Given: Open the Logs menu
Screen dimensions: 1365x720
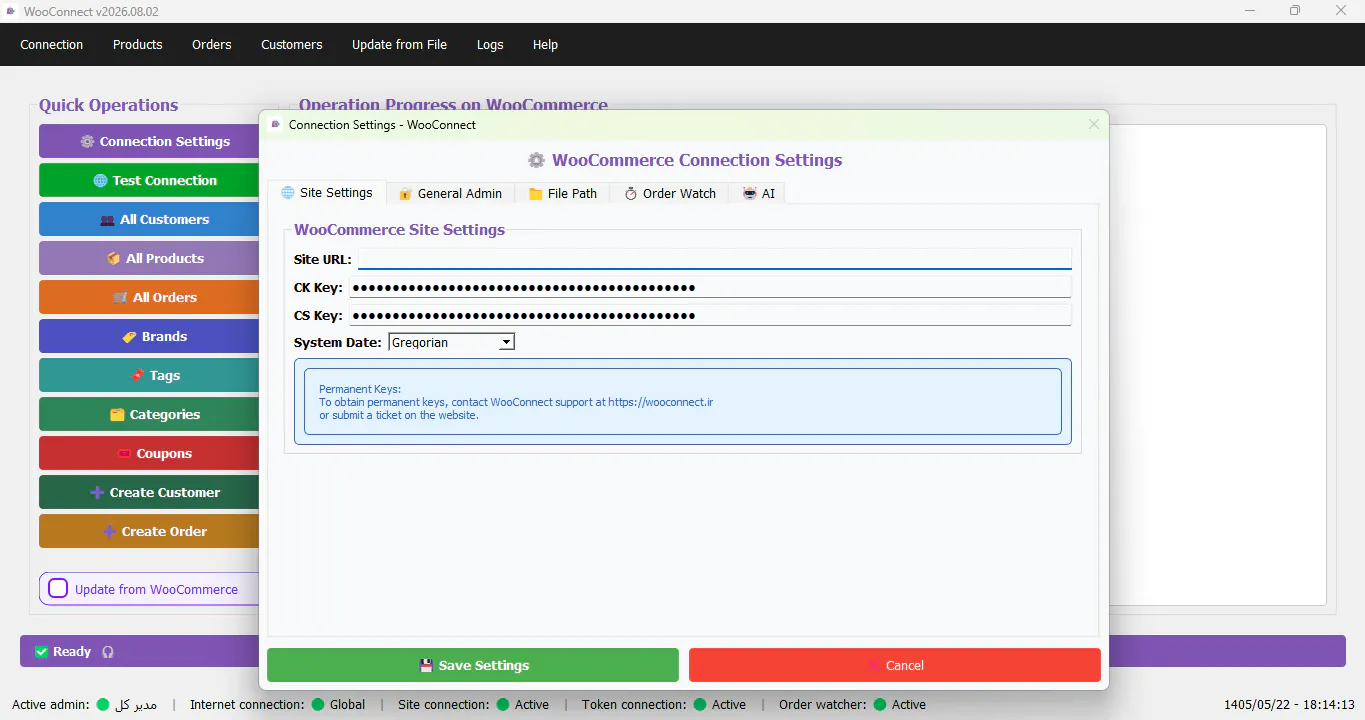Looking at the screenshot, I should (x=490, y=45).
